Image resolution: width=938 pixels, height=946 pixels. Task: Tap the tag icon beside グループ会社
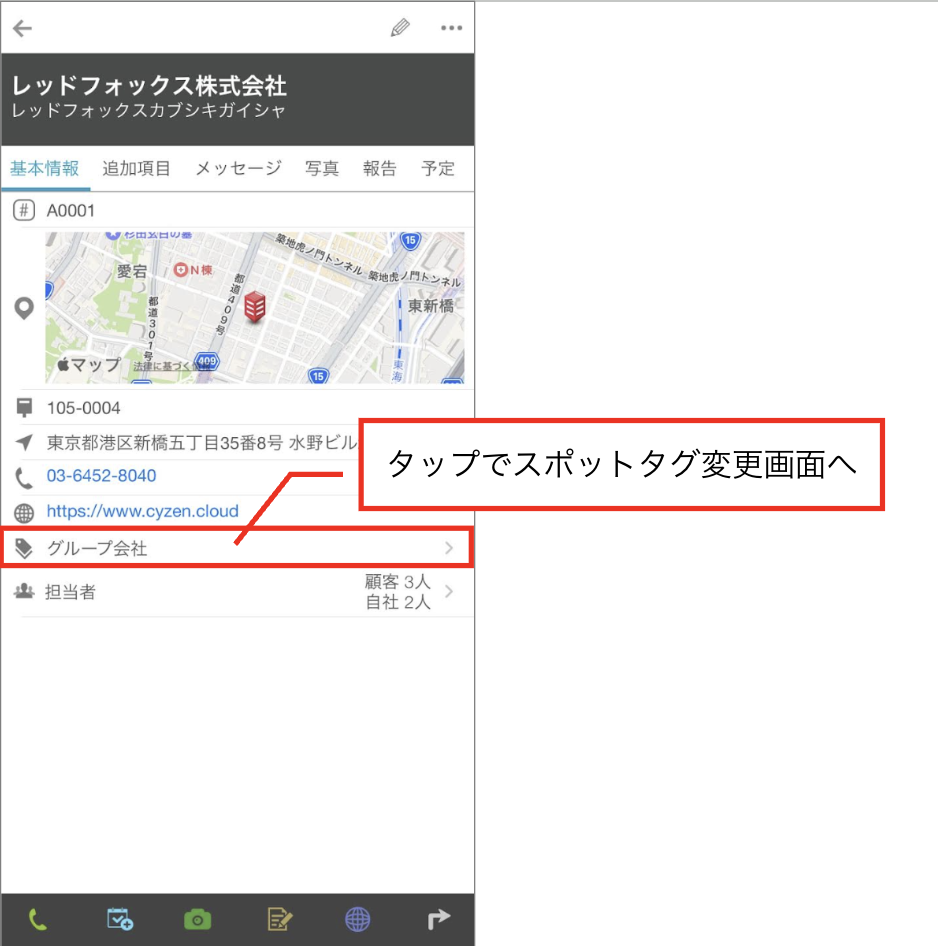pos(24,548)
